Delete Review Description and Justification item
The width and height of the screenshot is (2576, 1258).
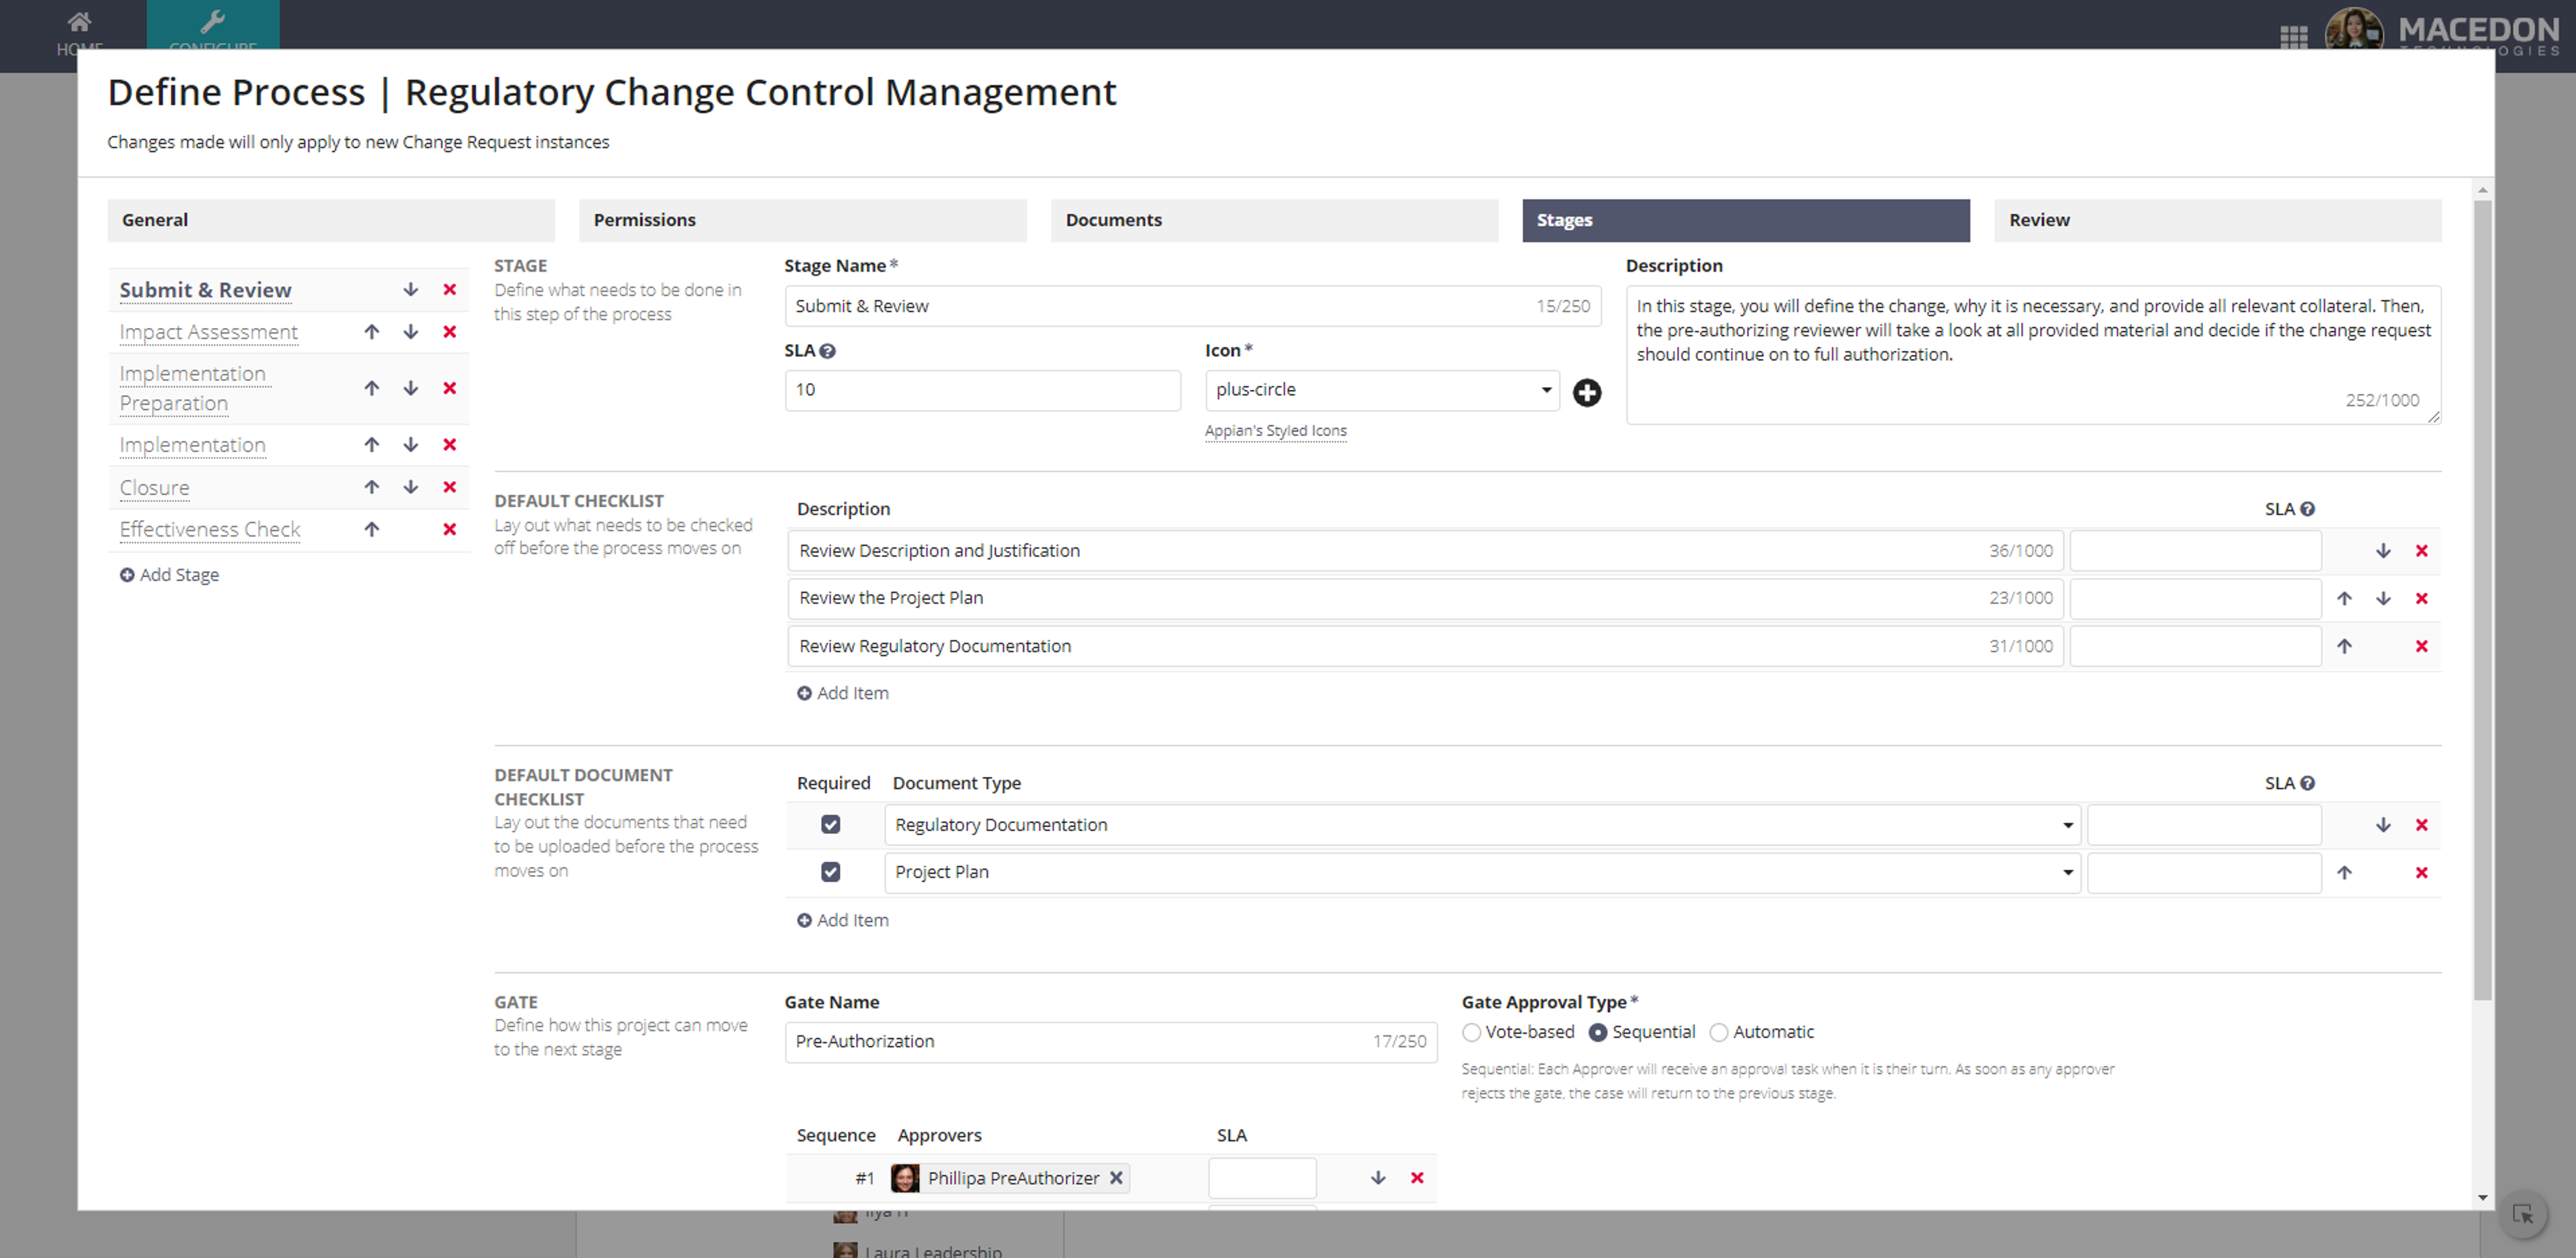click(2422, 551)
